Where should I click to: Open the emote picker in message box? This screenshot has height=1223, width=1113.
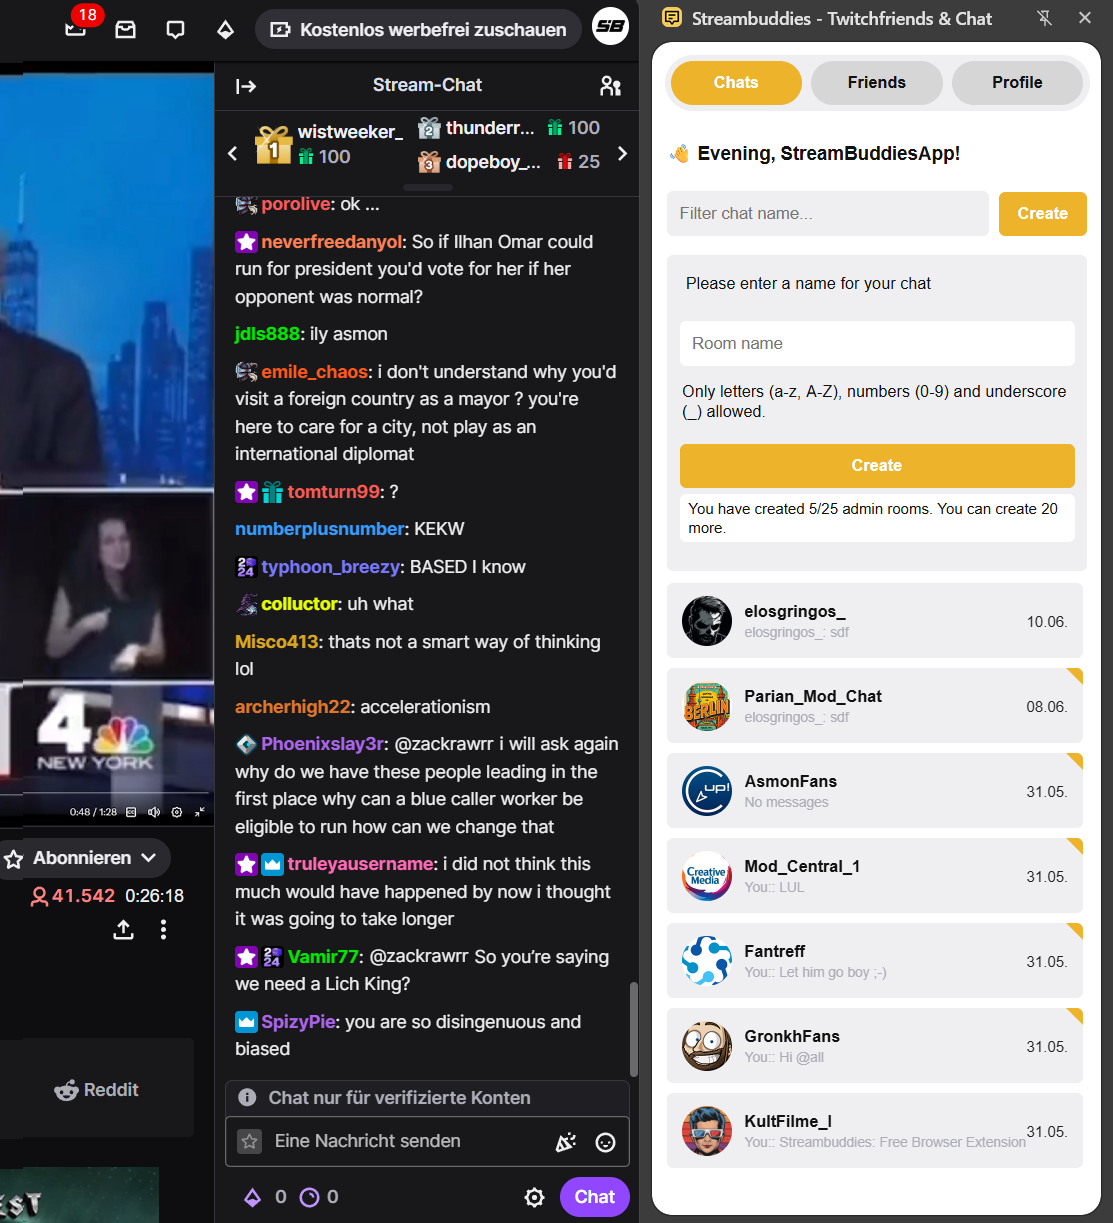click(x=605, y=1142)
